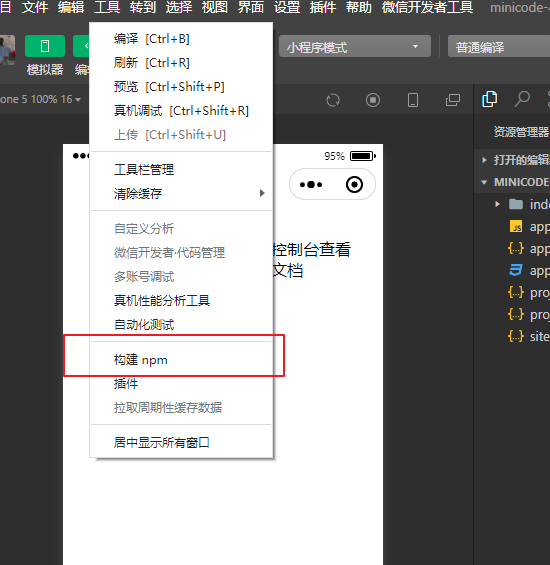This screenshot has width=550, height=565.
Task: Open the device model and zoom dropdown
Action: point(40,99)
